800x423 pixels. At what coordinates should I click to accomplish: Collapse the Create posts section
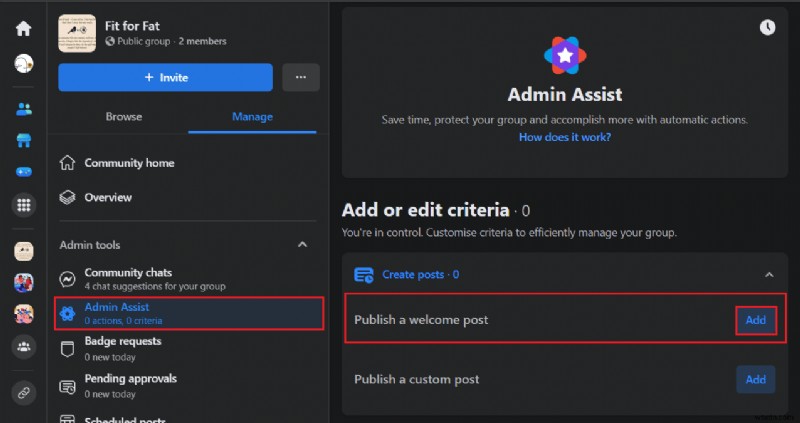(x=769, y=275)
